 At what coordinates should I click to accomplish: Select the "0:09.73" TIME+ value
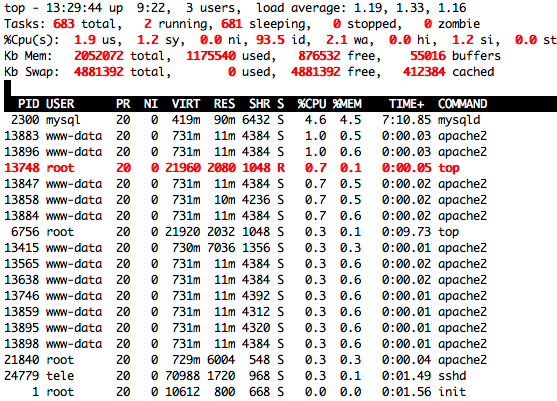(406, 232)
